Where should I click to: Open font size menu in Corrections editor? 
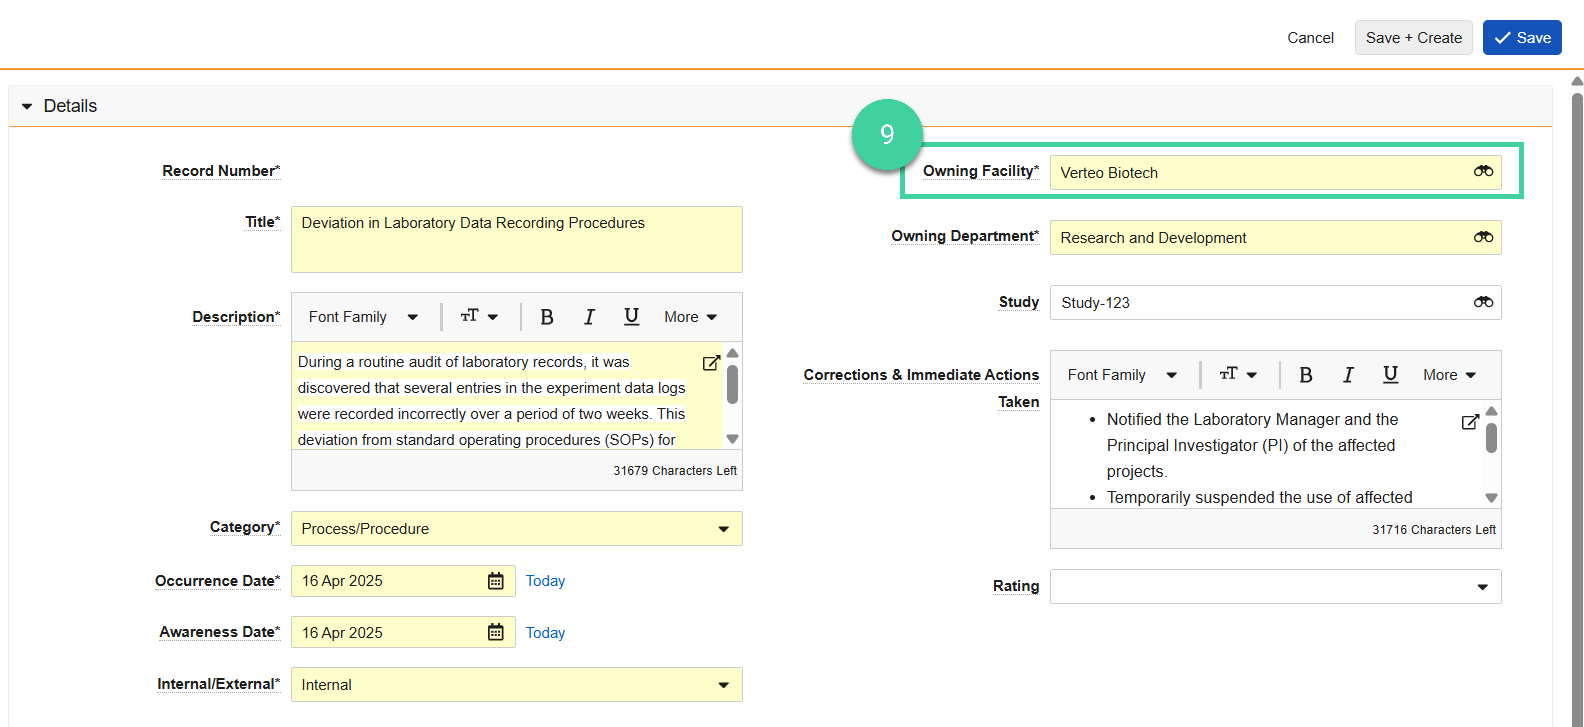pyautogui.click(x=1238, y=375)
